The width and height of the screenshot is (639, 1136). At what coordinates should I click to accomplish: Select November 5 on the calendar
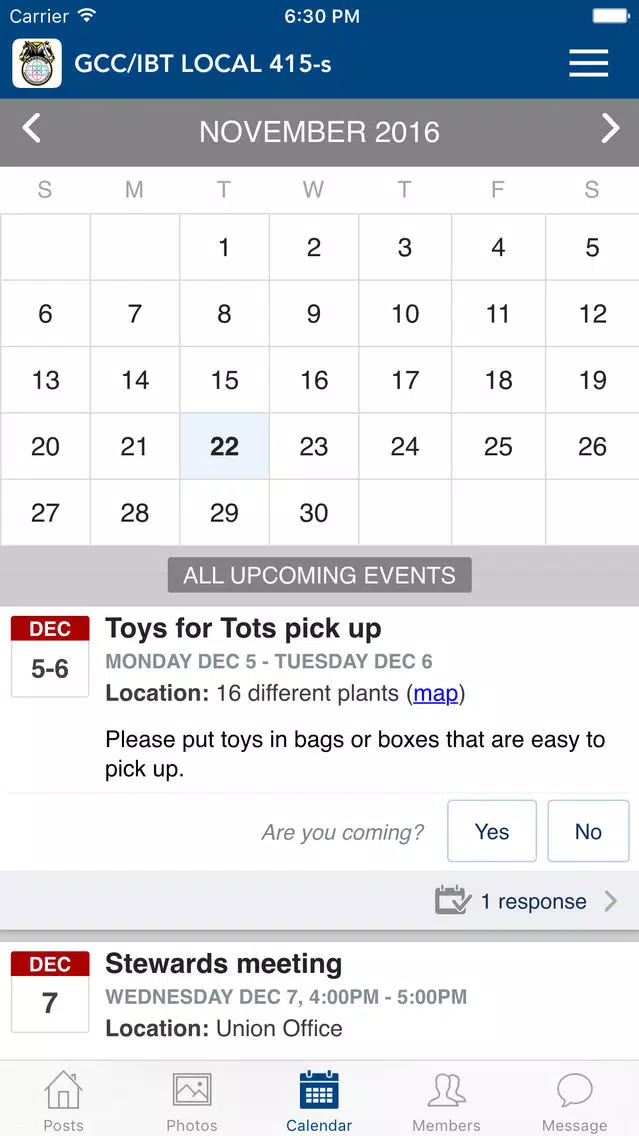click(592, 247)
